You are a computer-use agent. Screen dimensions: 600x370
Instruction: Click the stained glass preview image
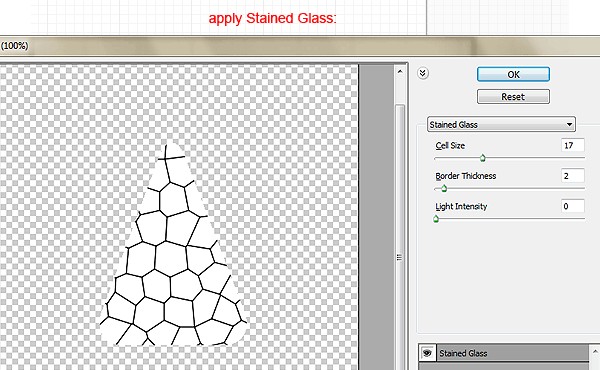[x=173, y=245]
